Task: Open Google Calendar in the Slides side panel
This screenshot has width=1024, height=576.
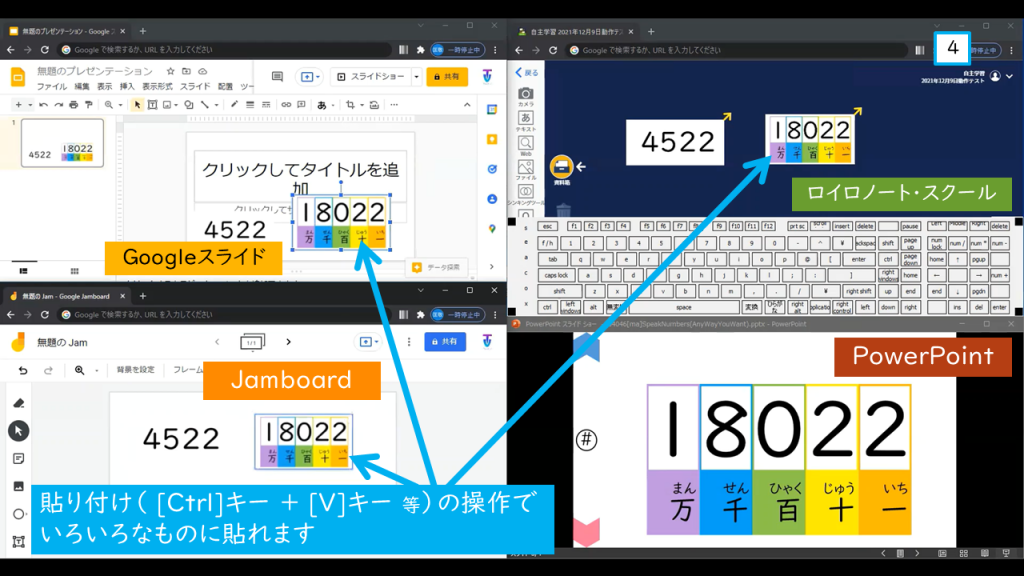Action: click(492, 110)
